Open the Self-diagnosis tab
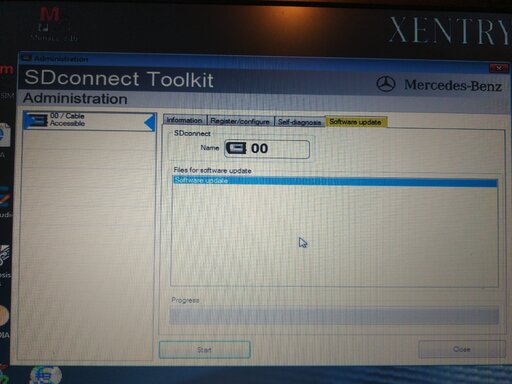 click(299, 122)
